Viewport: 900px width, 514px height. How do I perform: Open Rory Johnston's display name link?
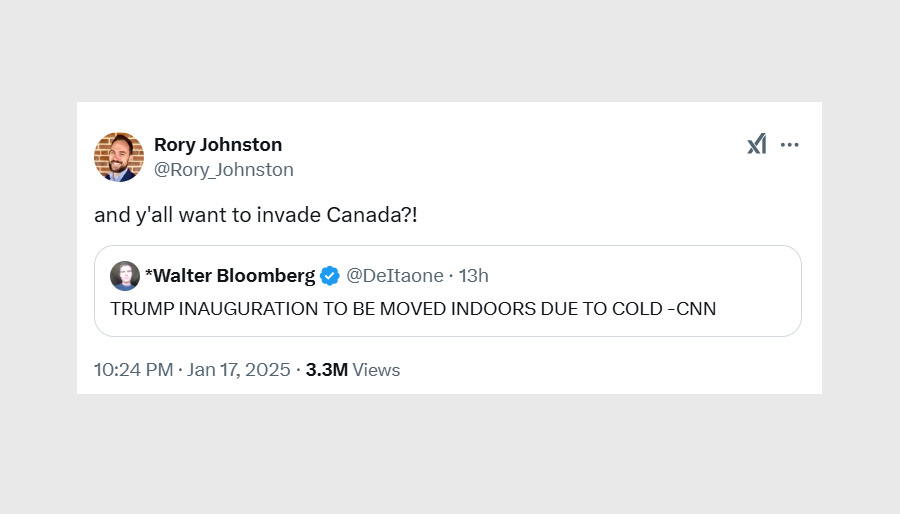pos(218,145)
